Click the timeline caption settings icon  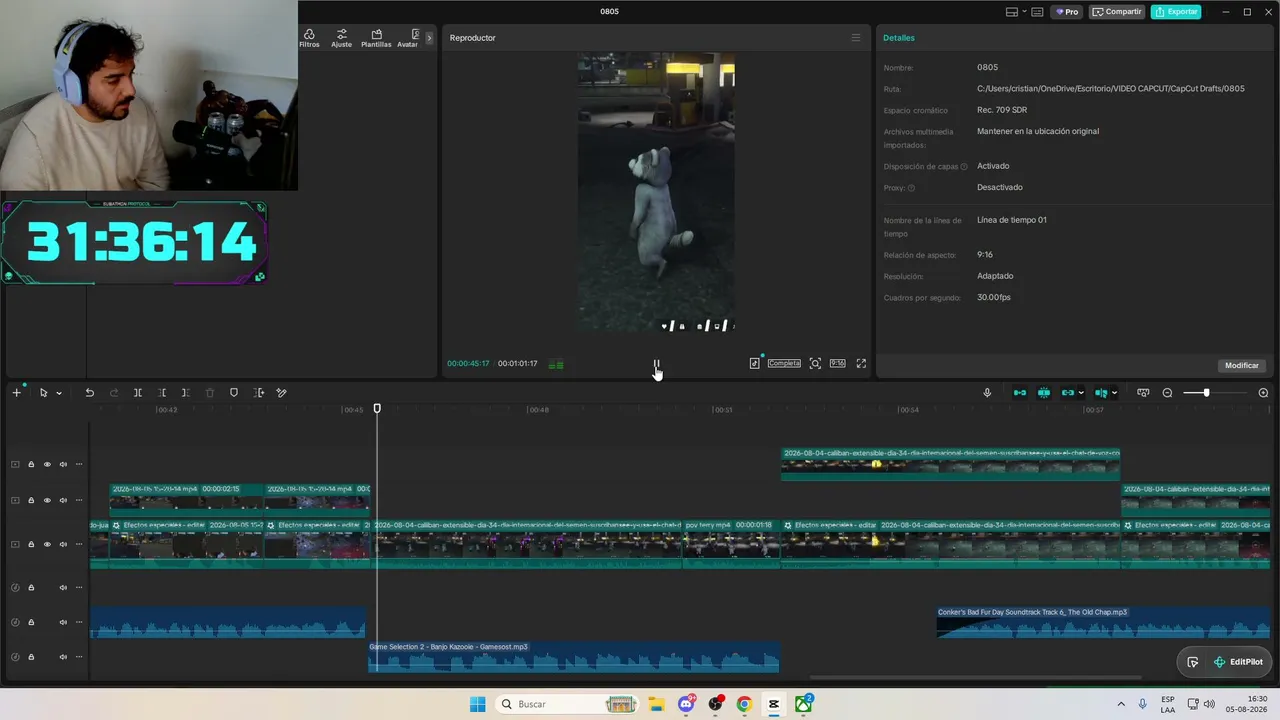pos(1143,393)
